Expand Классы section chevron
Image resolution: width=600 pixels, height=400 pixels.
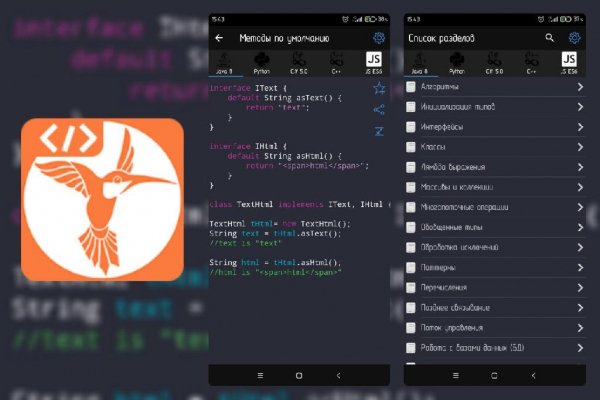tap(580, 147)
